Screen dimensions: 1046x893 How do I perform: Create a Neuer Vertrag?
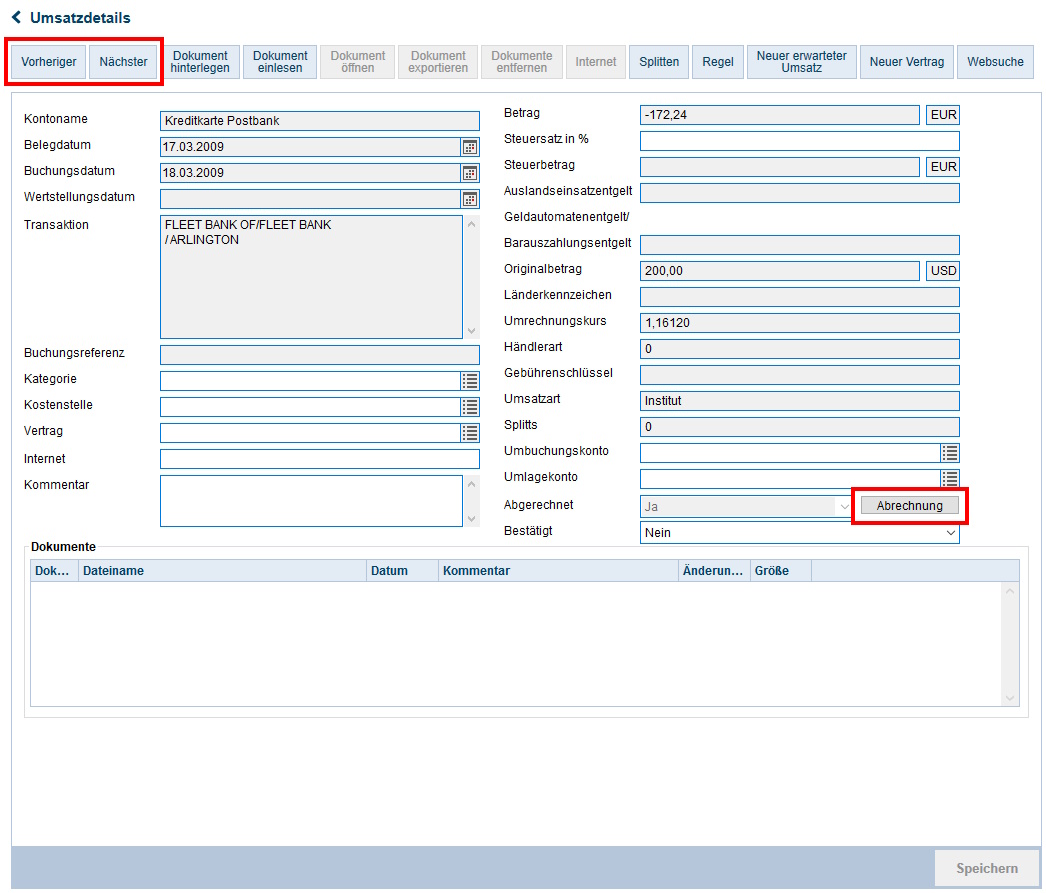coord(907,62)
